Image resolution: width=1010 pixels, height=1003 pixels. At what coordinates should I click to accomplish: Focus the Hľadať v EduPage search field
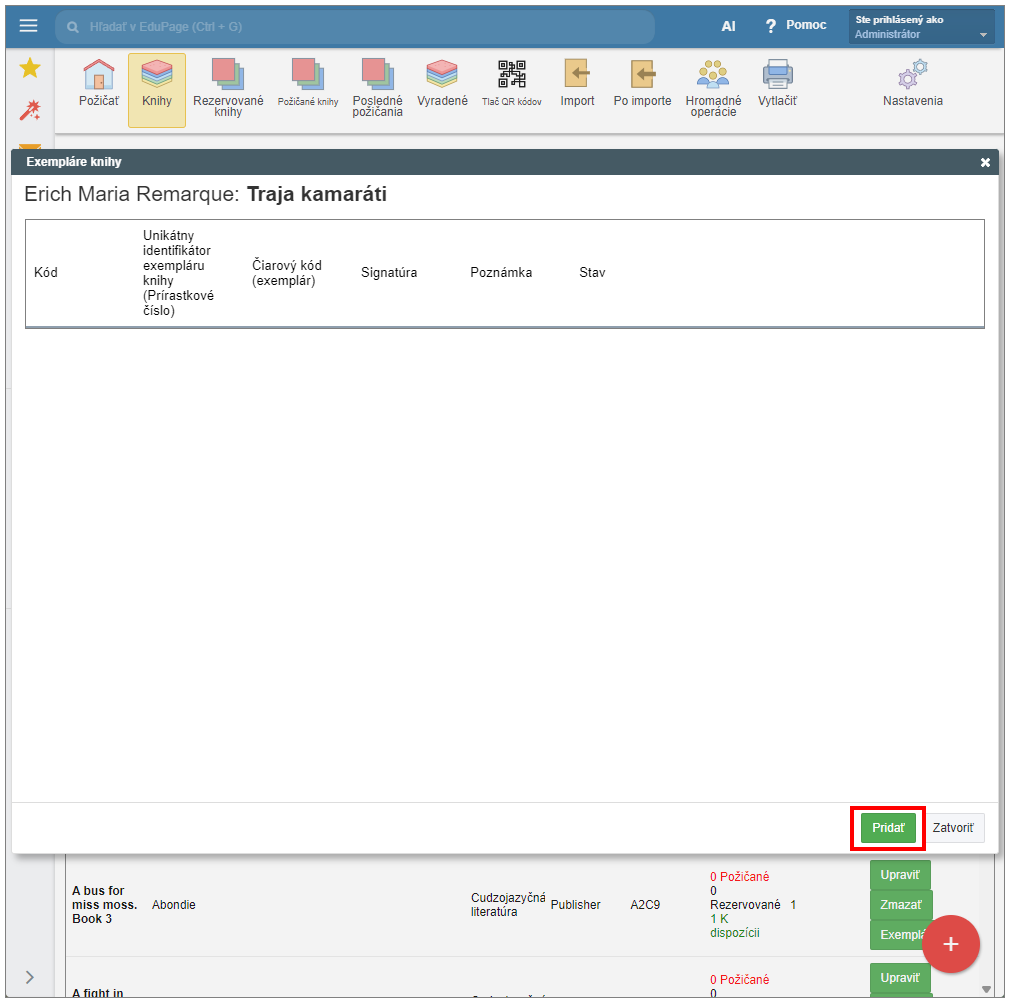[355, 27]
